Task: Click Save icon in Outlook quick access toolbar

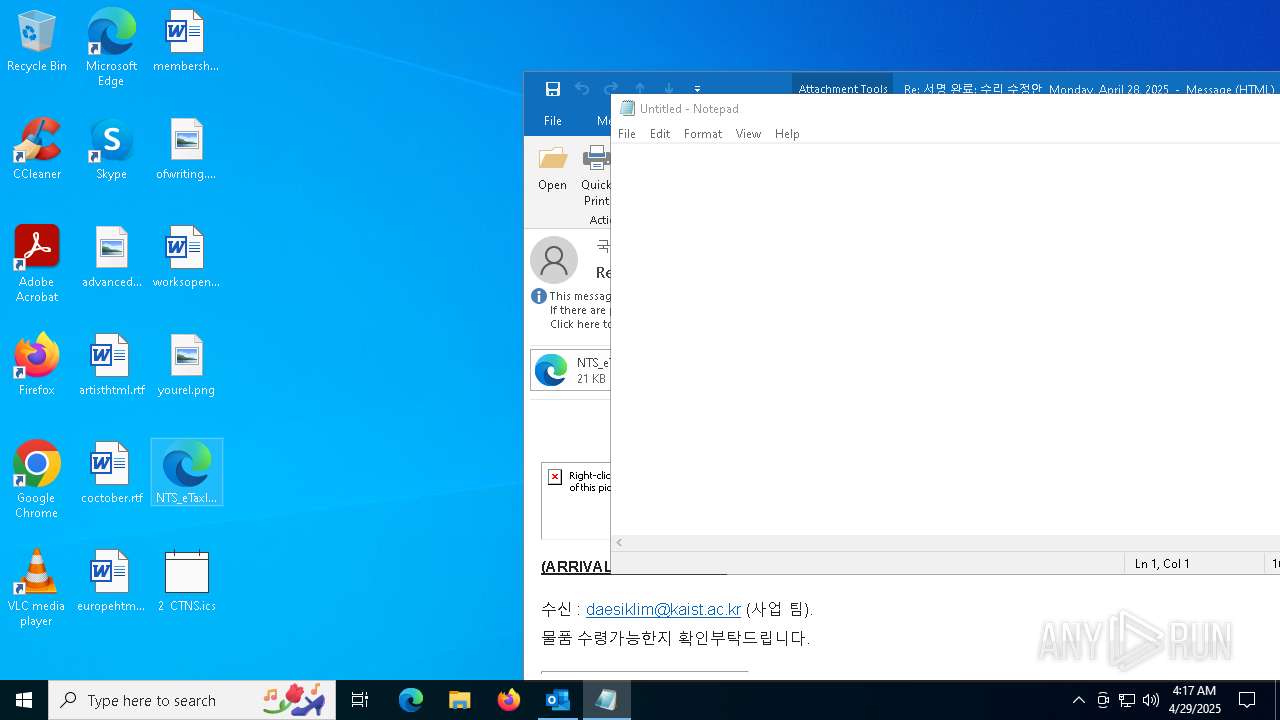Action: tap(552, 89)
